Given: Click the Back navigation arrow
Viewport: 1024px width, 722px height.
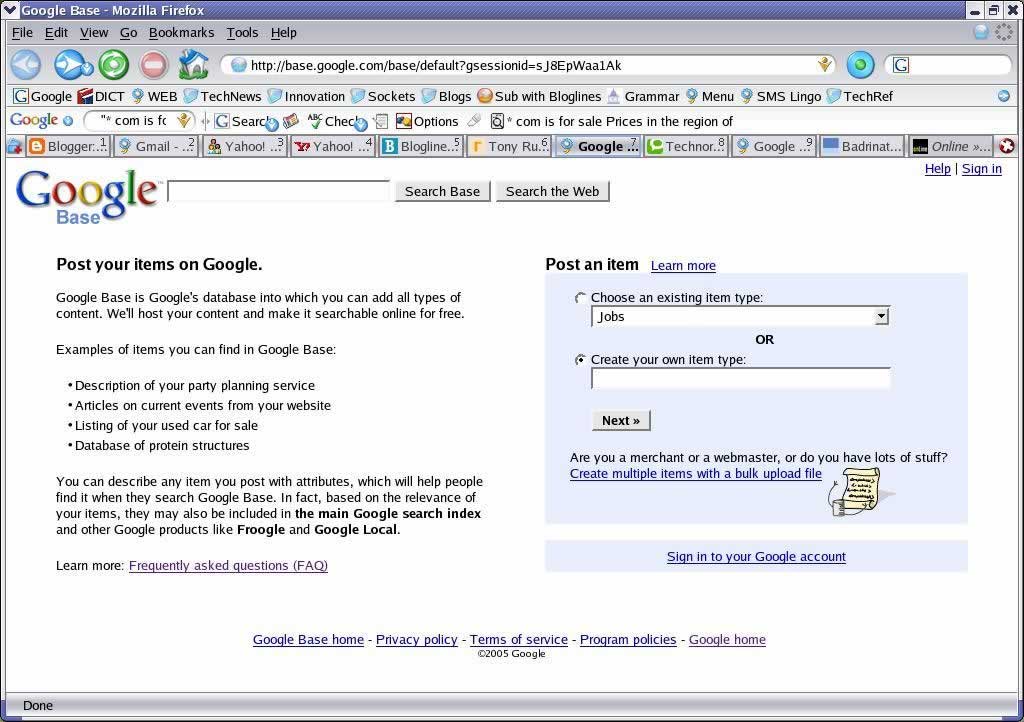Looking at the screenshot, I should 27,65.
